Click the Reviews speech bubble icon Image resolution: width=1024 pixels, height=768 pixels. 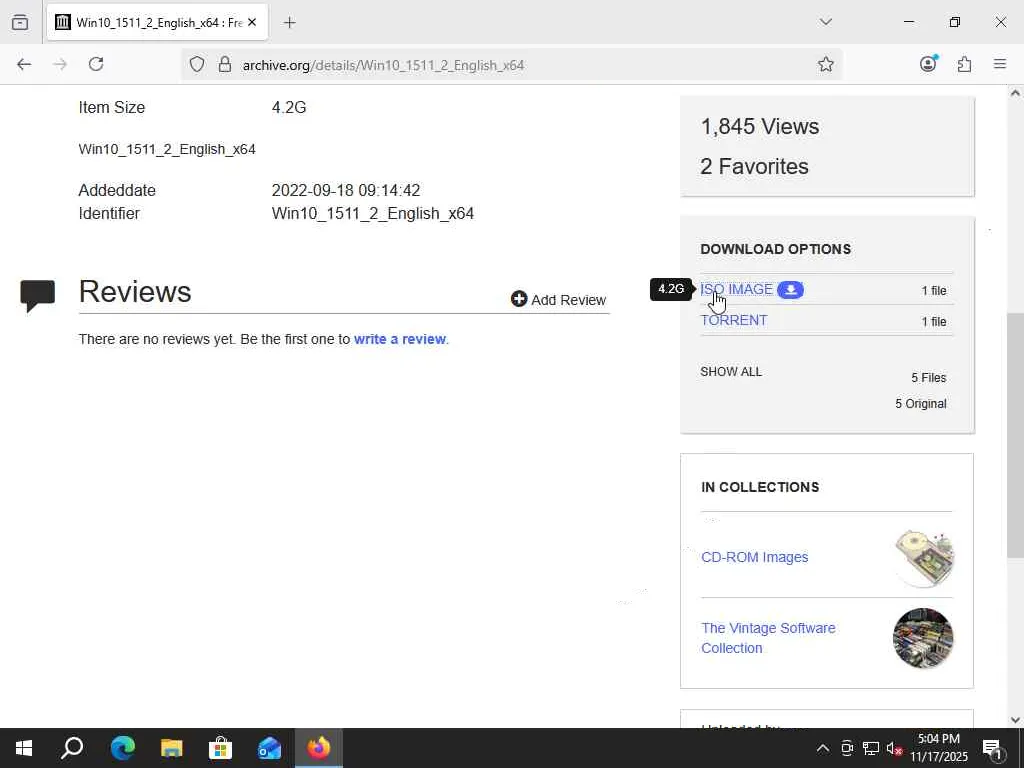[x=37, y=296]
